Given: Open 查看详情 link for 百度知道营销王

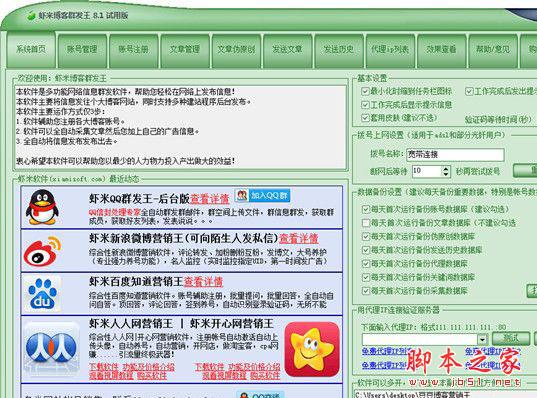Looking at the screenshot, I should point(203,282).
